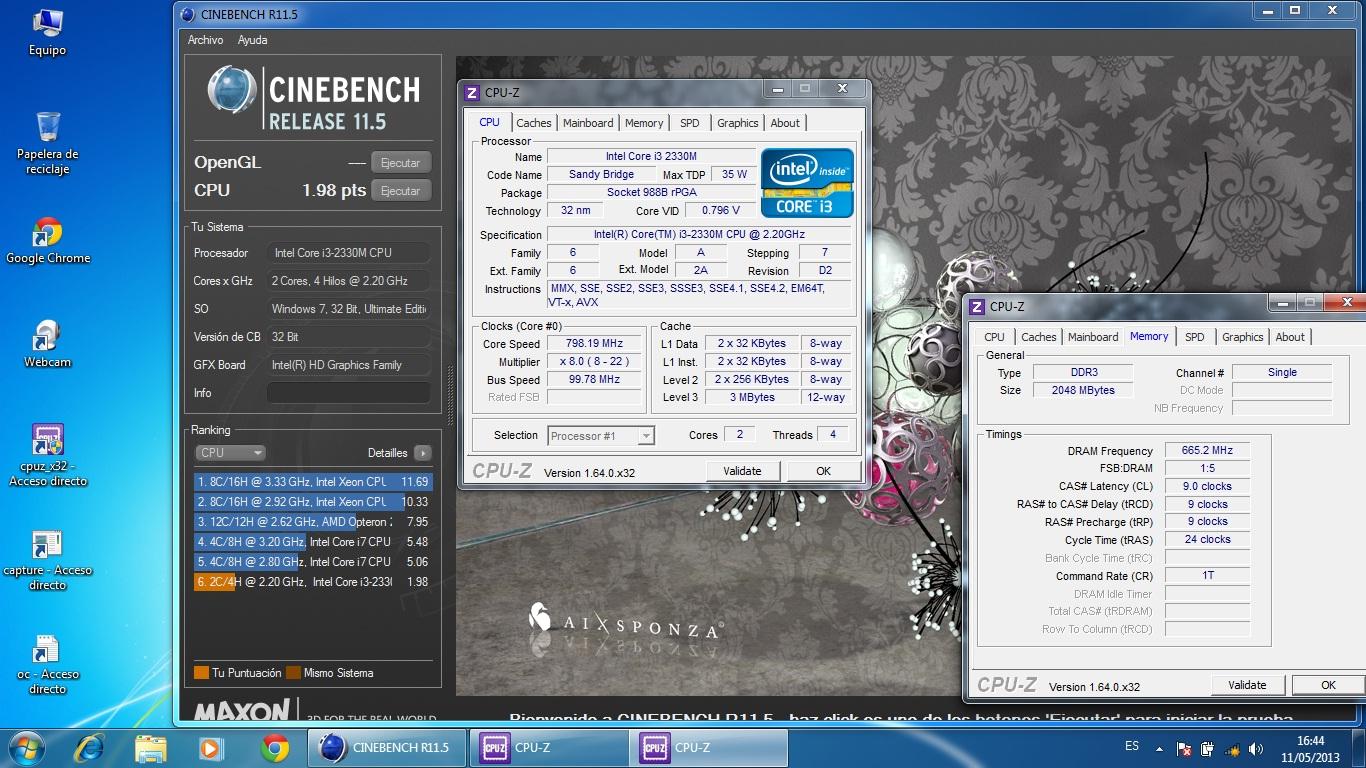The image size is (1366, 768).
Task: Run the CPU test with Ejecutar
Action: click(401, 190)
